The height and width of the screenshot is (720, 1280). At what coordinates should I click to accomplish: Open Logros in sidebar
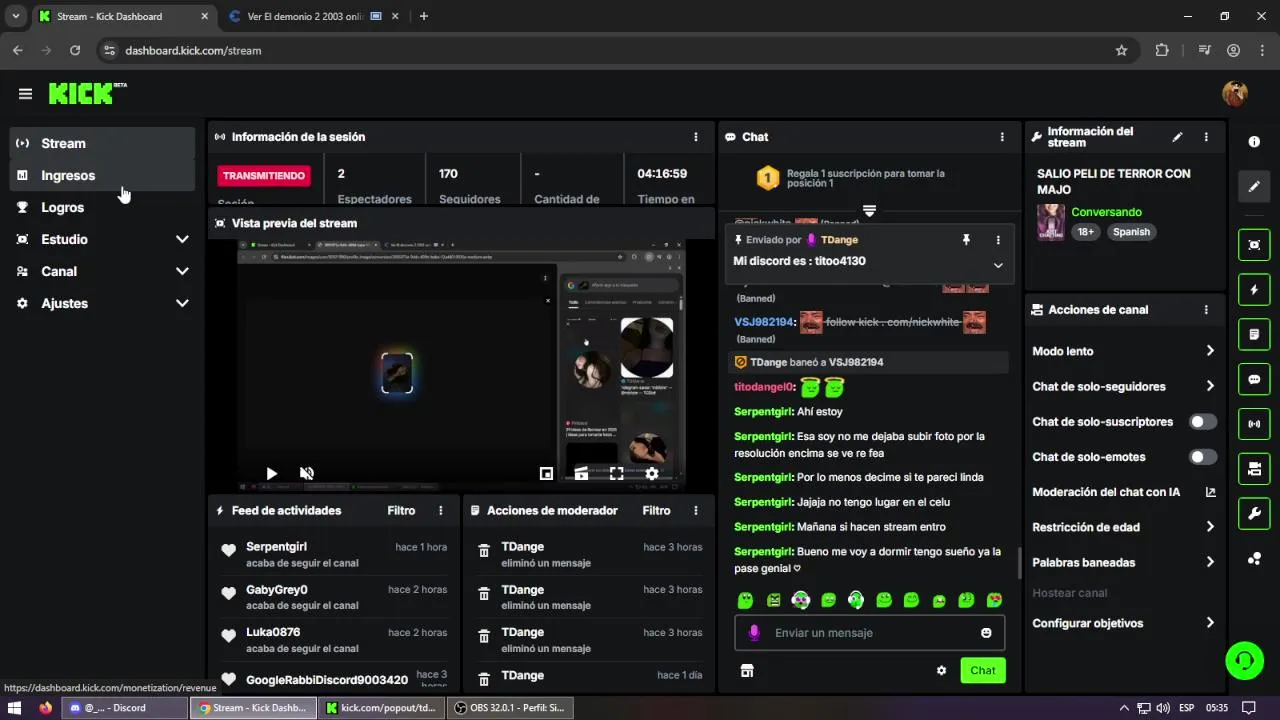click(x=102, y=207)
